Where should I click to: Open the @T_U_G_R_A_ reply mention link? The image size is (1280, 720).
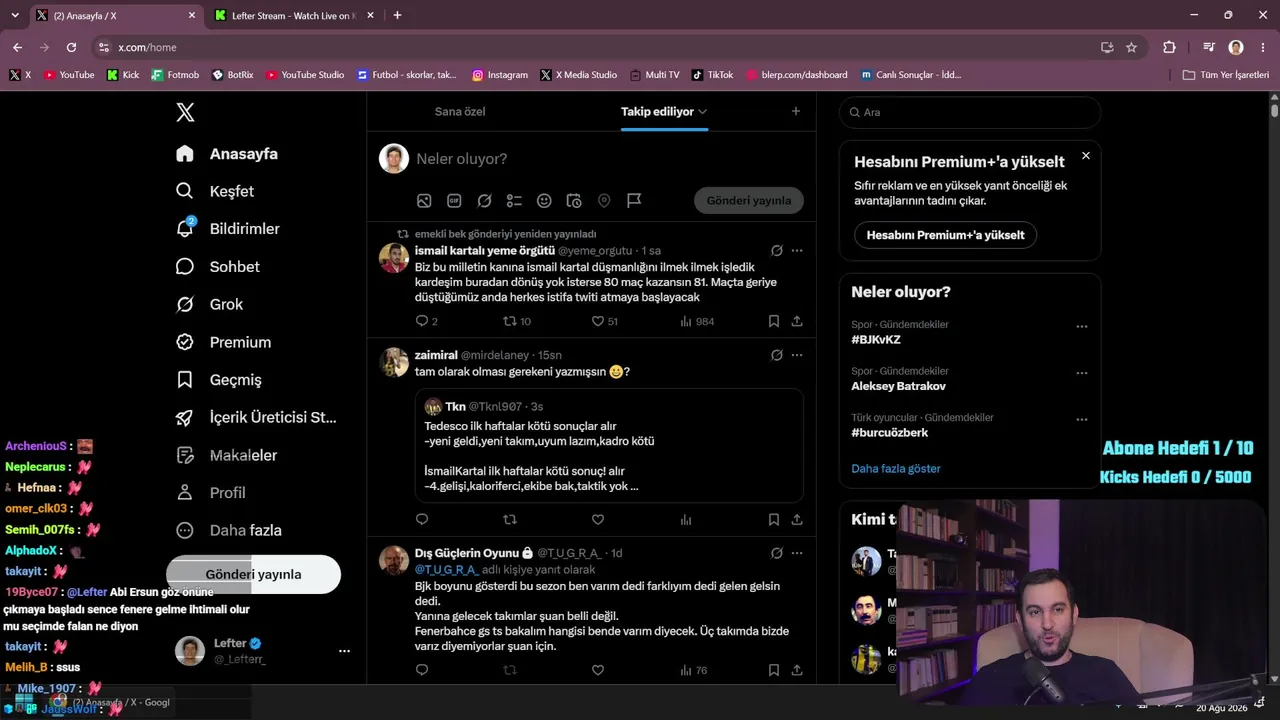[446, 569]
